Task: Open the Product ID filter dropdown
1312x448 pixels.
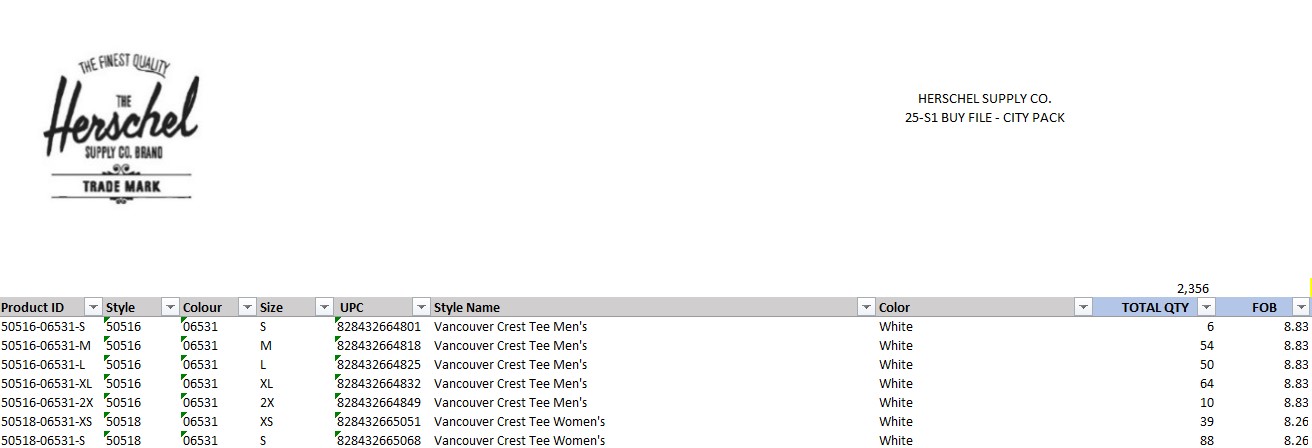Action: [93, 308]
